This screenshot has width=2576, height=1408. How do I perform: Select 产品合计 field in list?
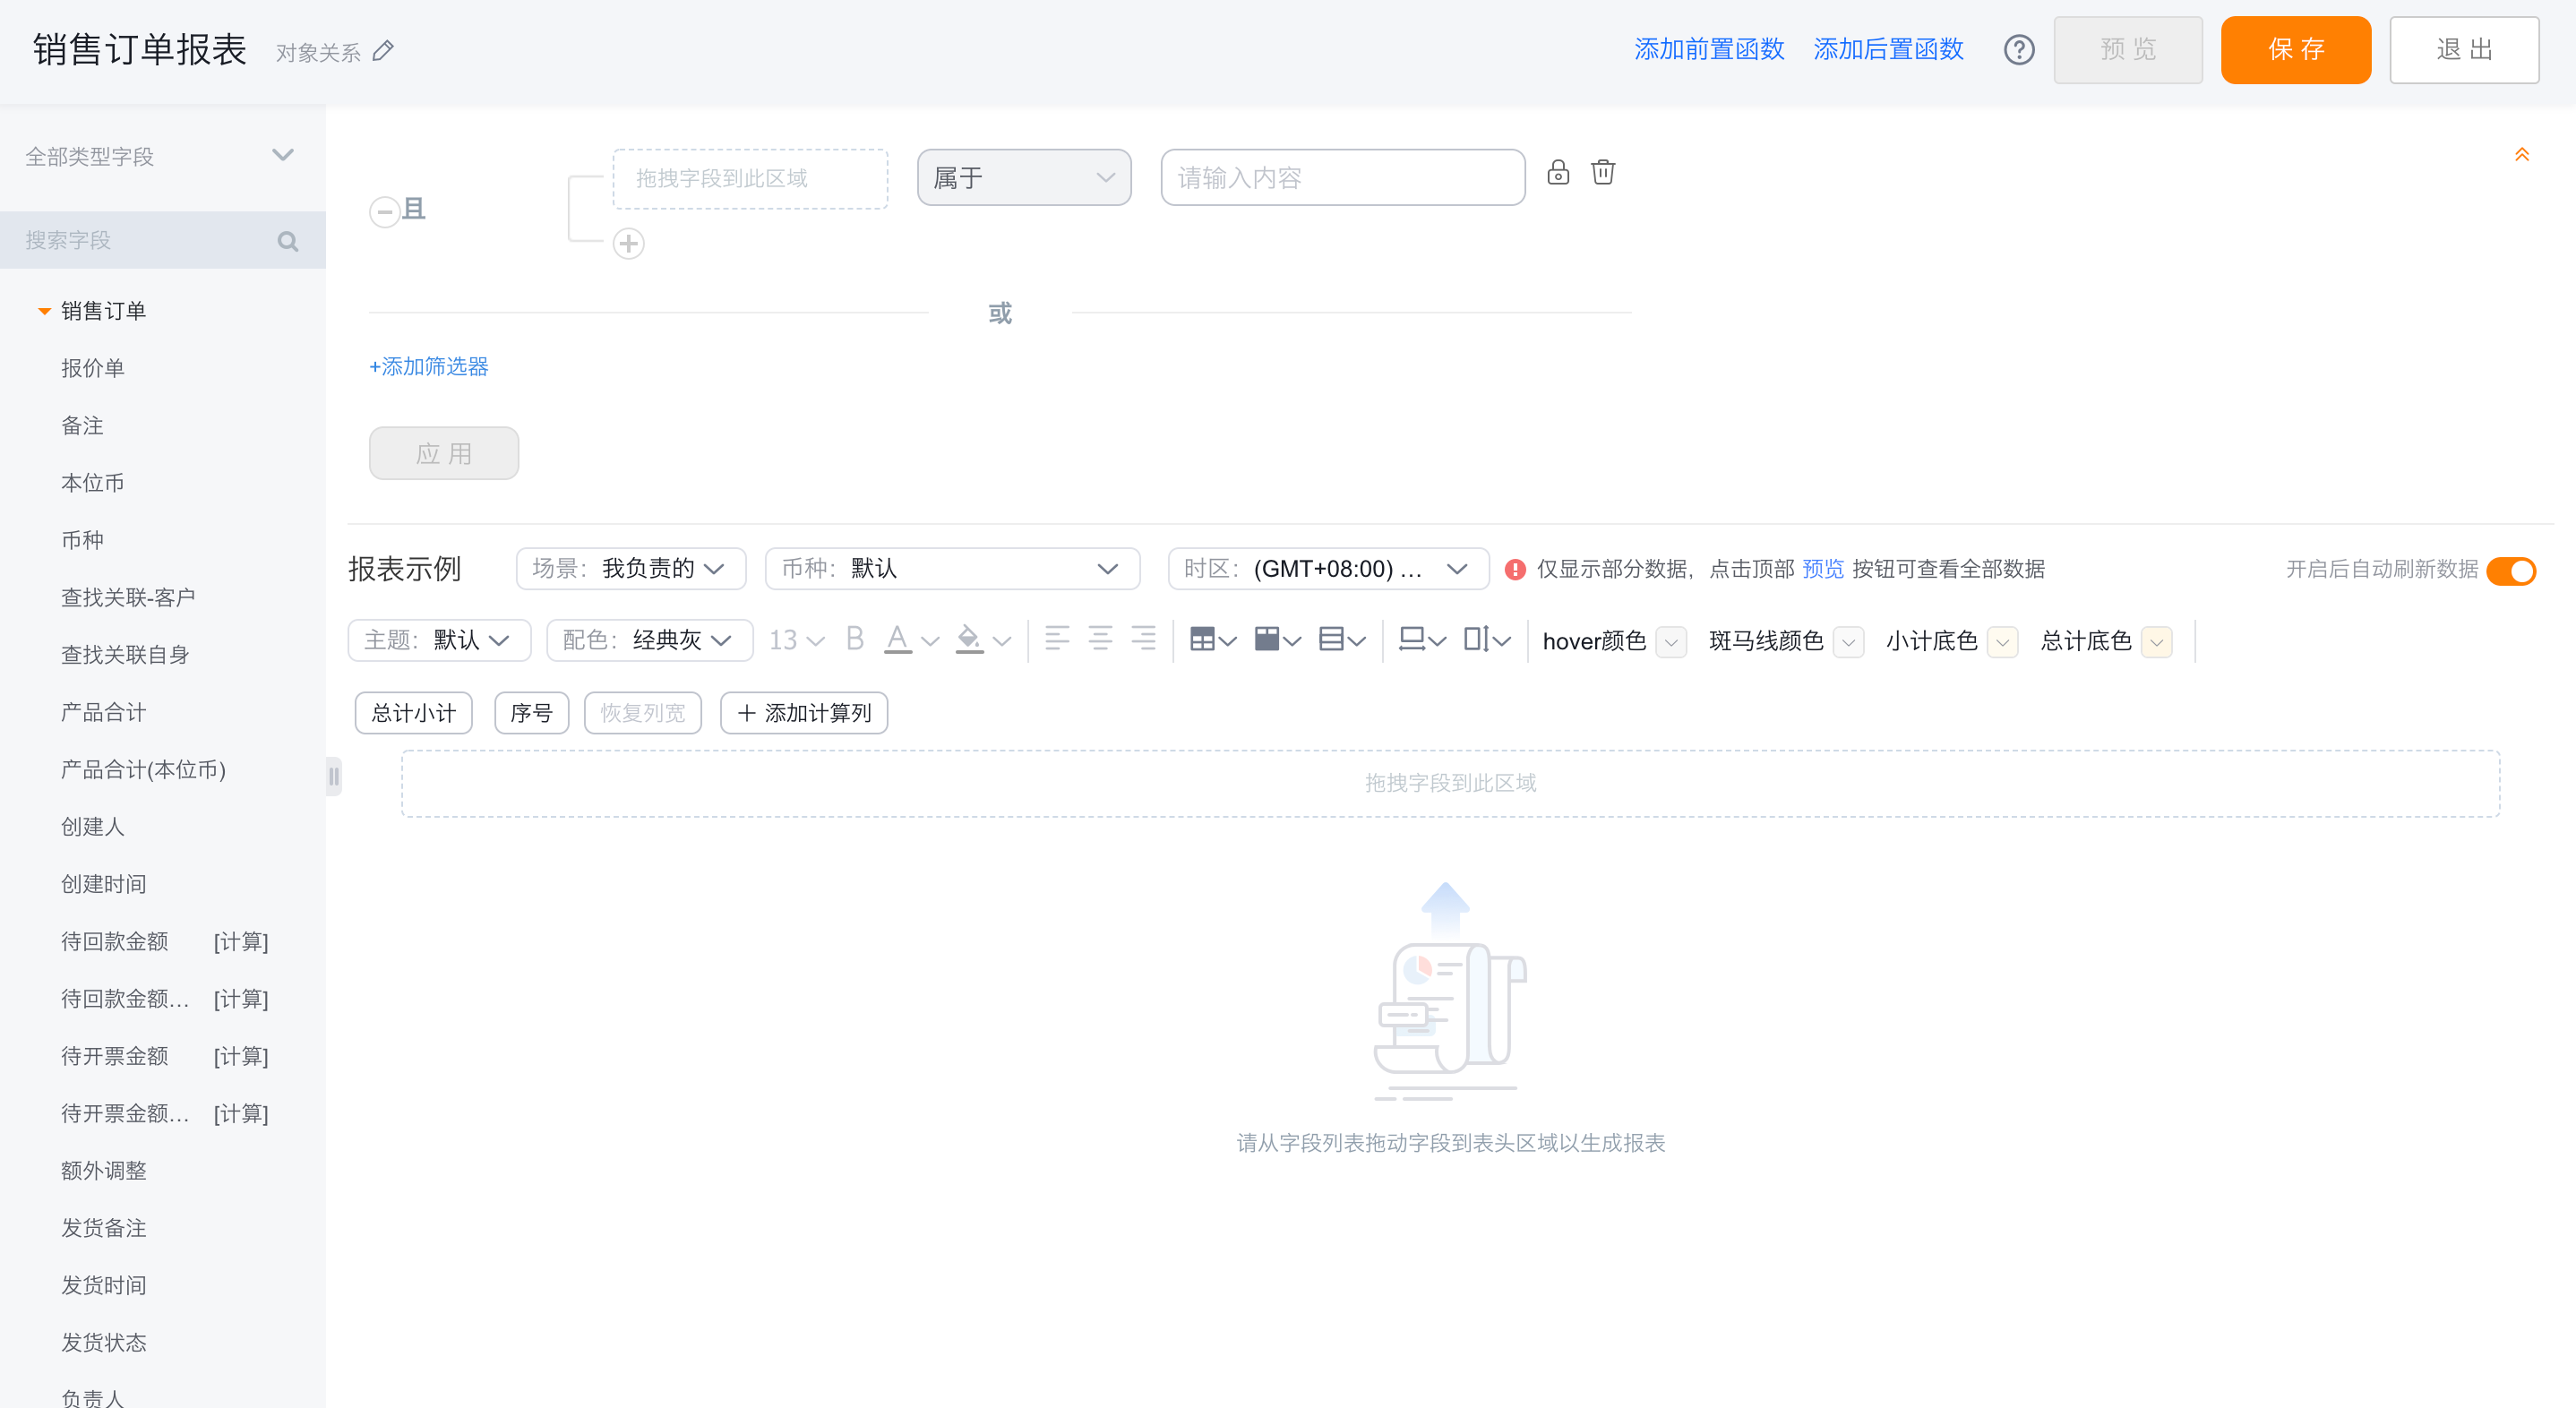tap(103, 712)
